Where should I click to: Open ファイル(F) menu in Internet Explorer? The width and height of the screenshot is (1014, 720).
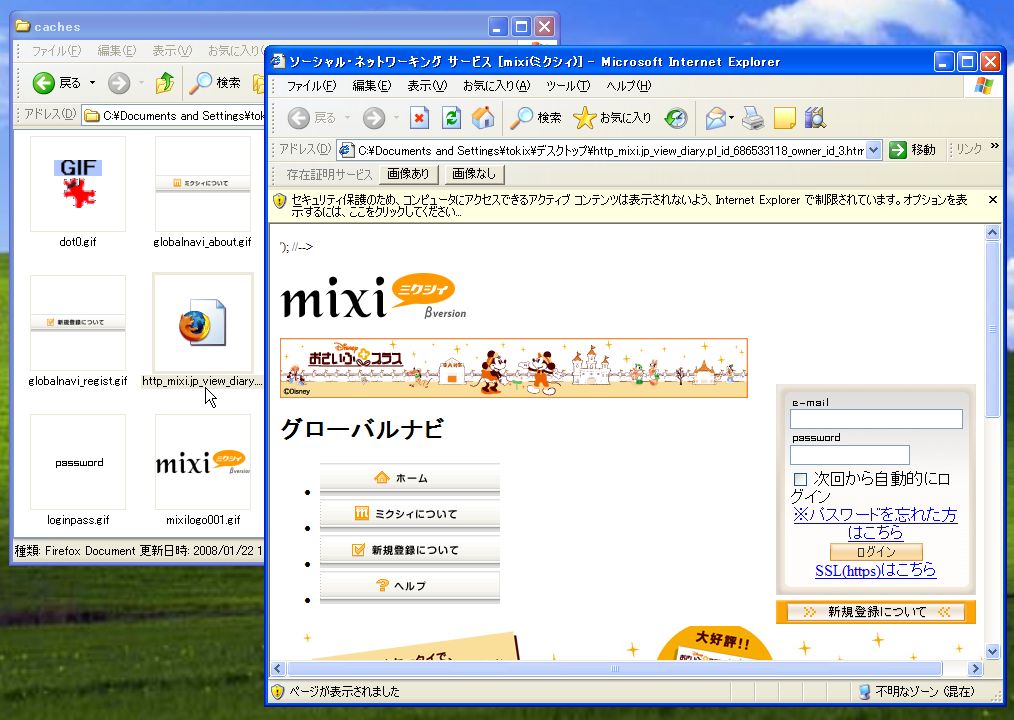point(312,85)
